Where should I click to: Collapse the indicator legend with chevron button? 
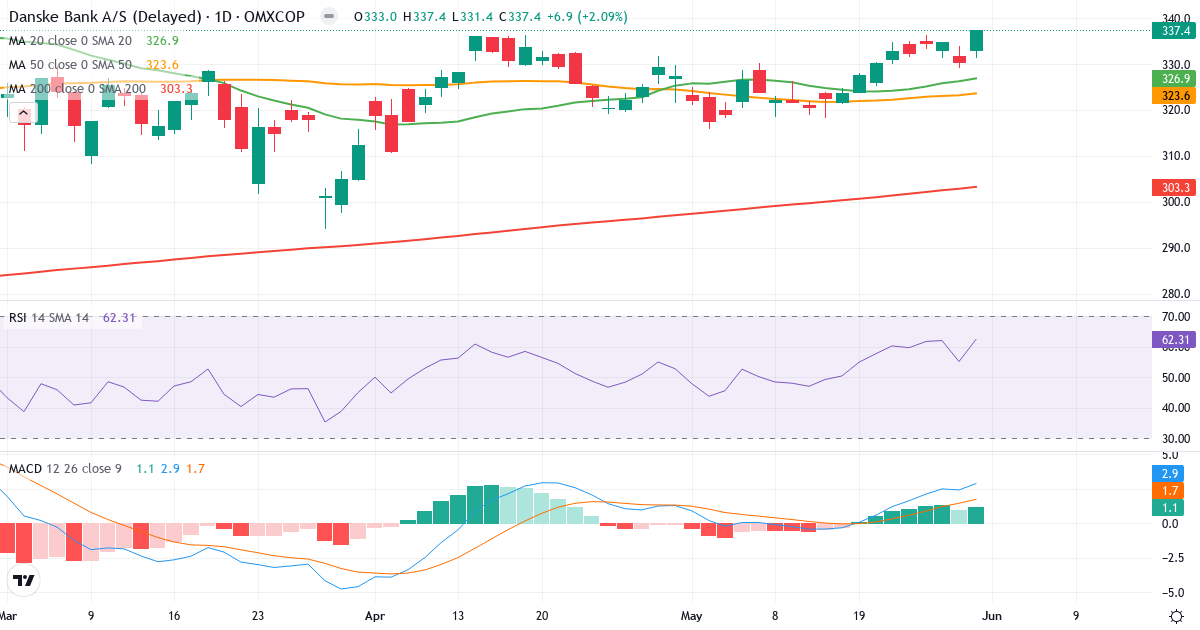pos(24,114)
